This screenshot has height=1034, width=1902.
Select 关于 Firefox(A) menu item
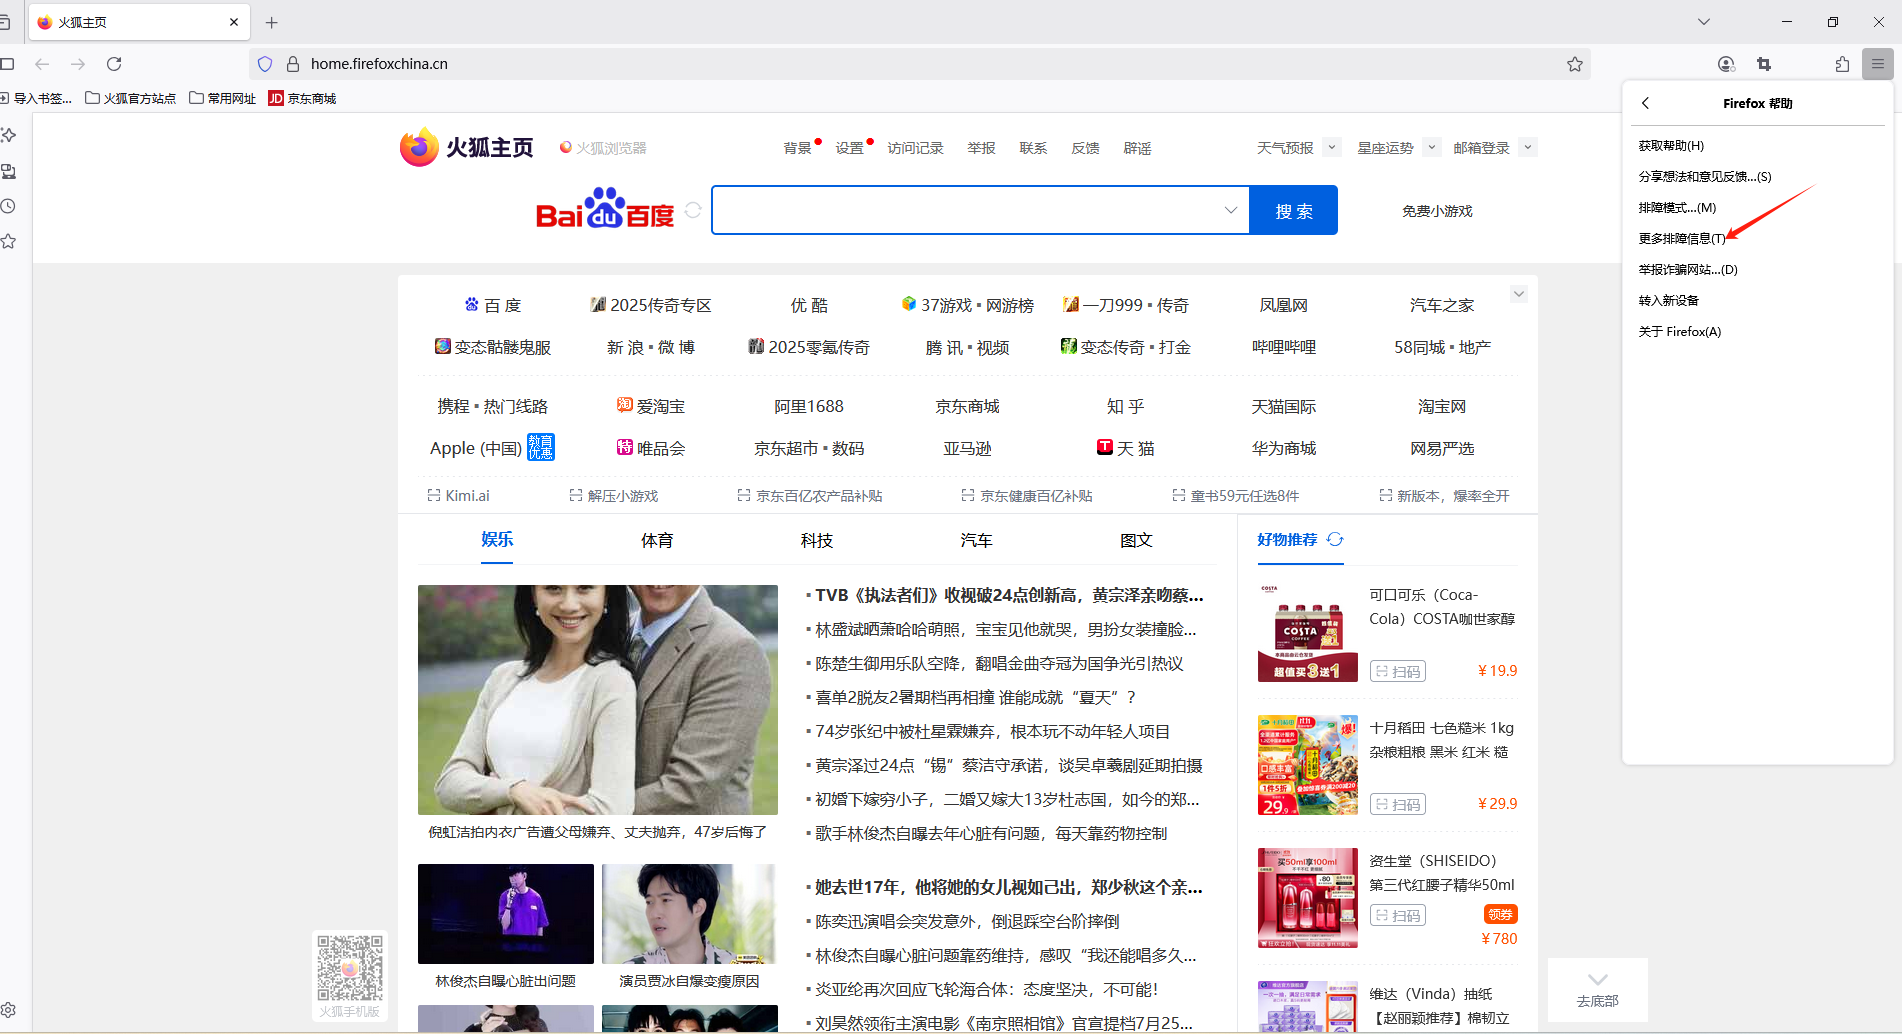click(x=1758, y=332)
